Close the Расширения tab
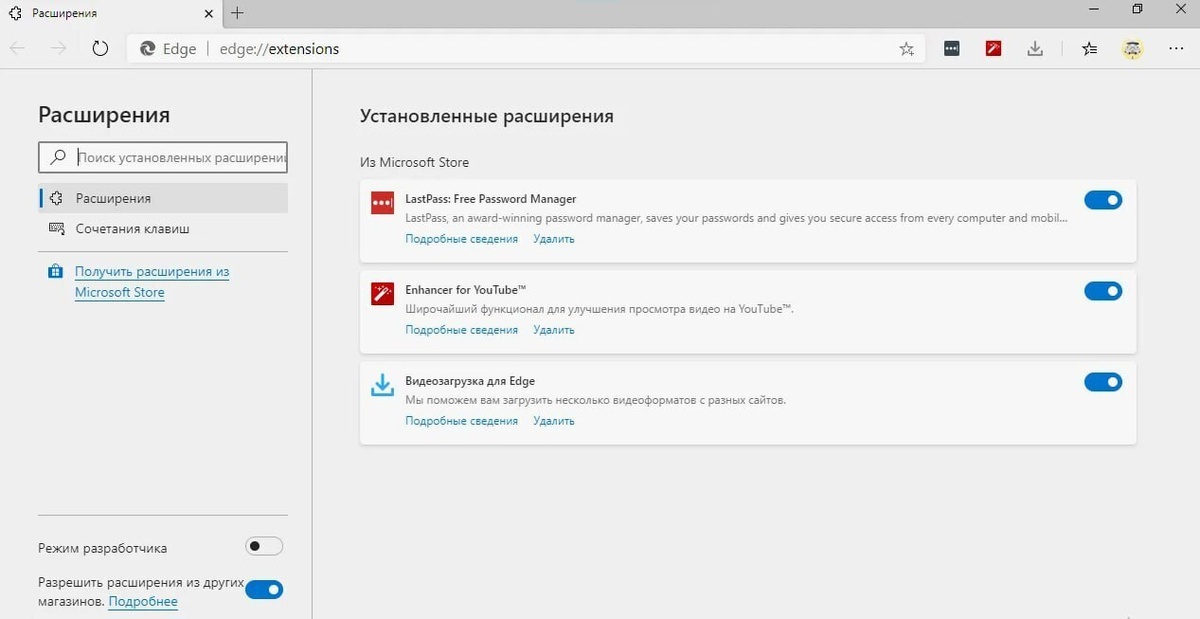The height and width of the screenshot is (619, 1200). tap(209, 14)
